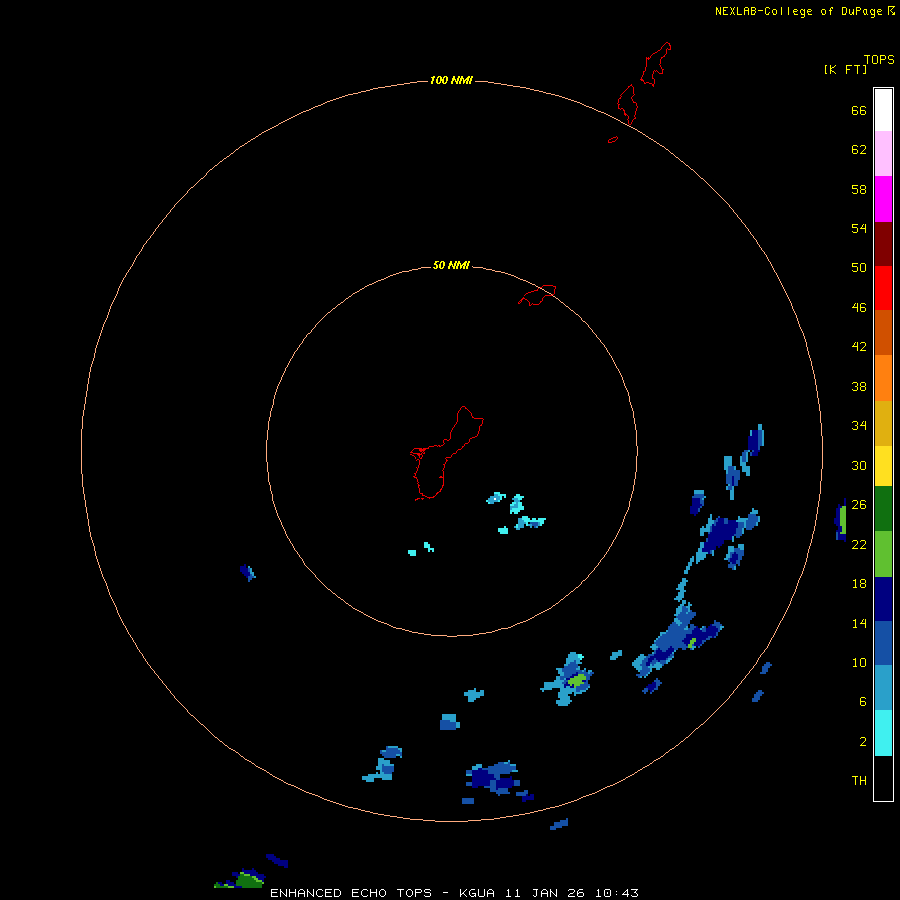Click the "42" legend value
This screenshot has width=900, height=900.
[x=859, y=347]
